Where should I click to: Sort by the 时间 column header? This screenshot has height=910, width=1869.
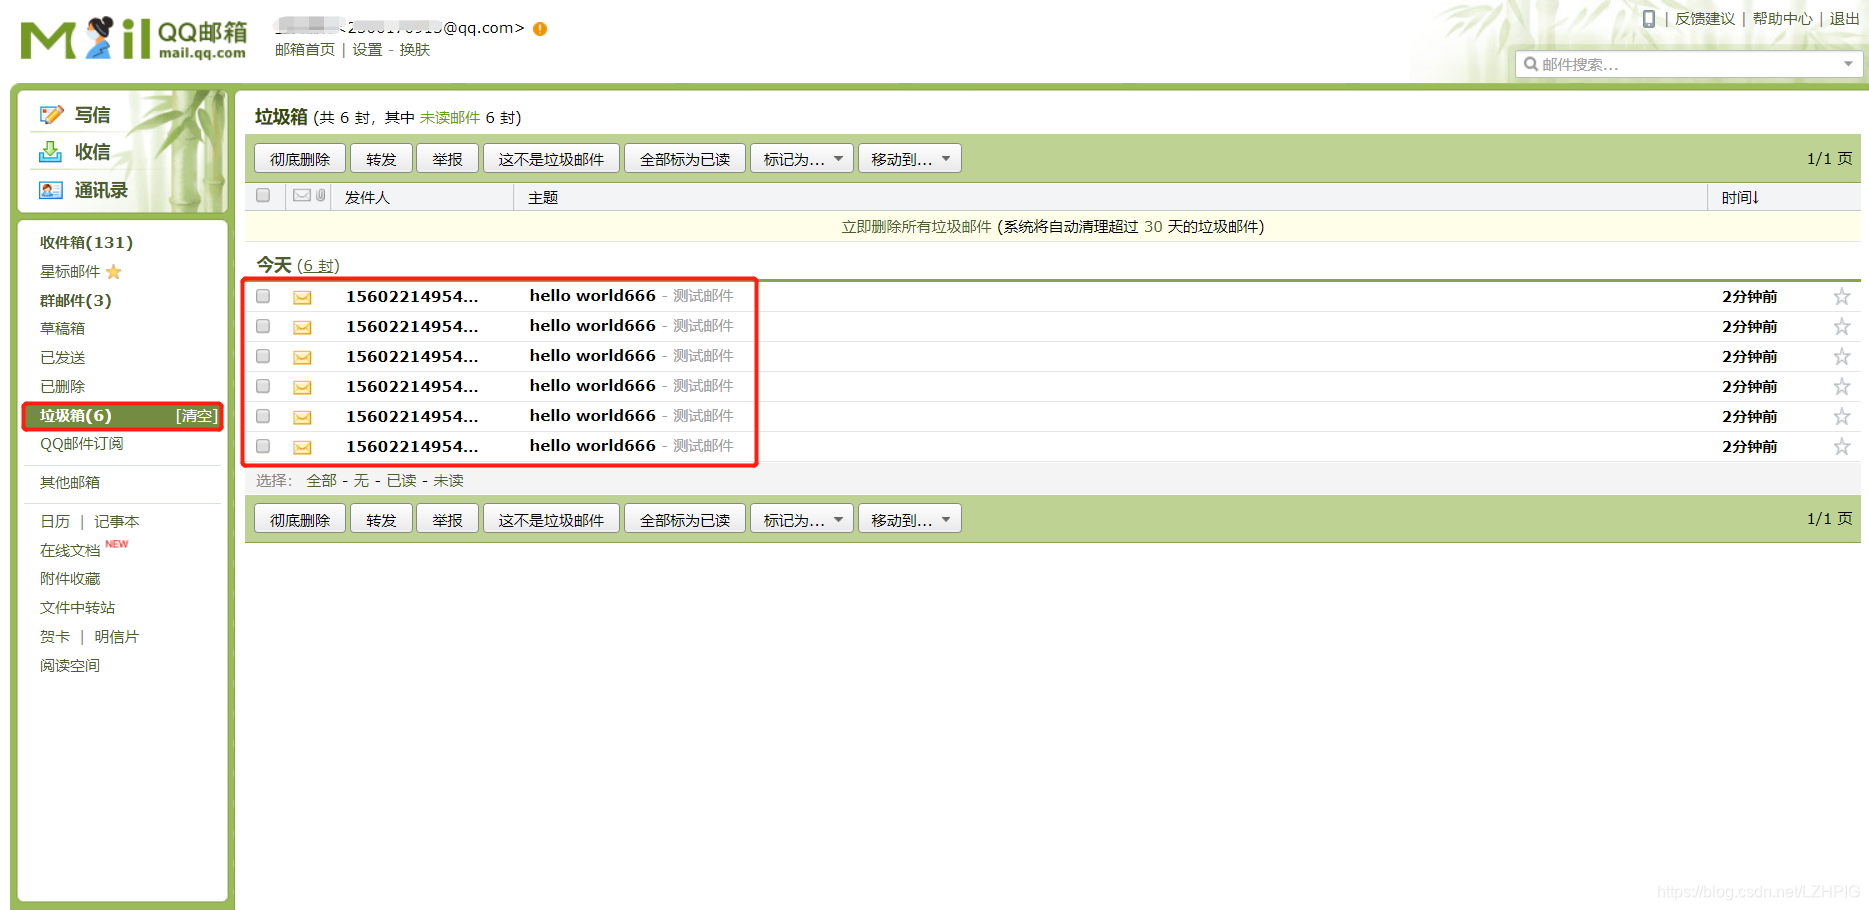click(x=1740, y=198)
